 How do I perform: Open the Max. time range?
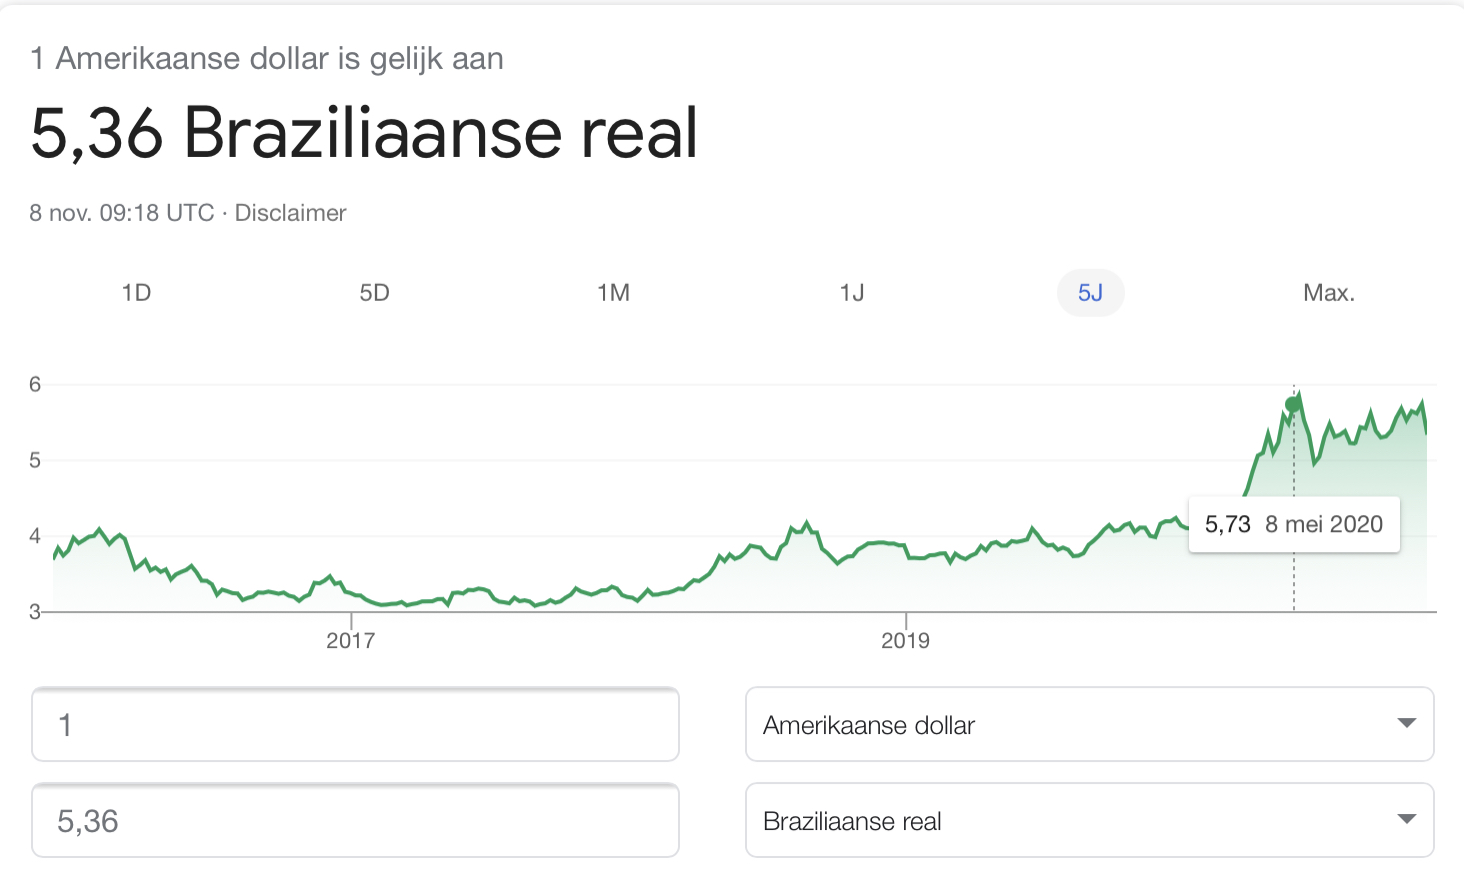[x=1329, y=293]
